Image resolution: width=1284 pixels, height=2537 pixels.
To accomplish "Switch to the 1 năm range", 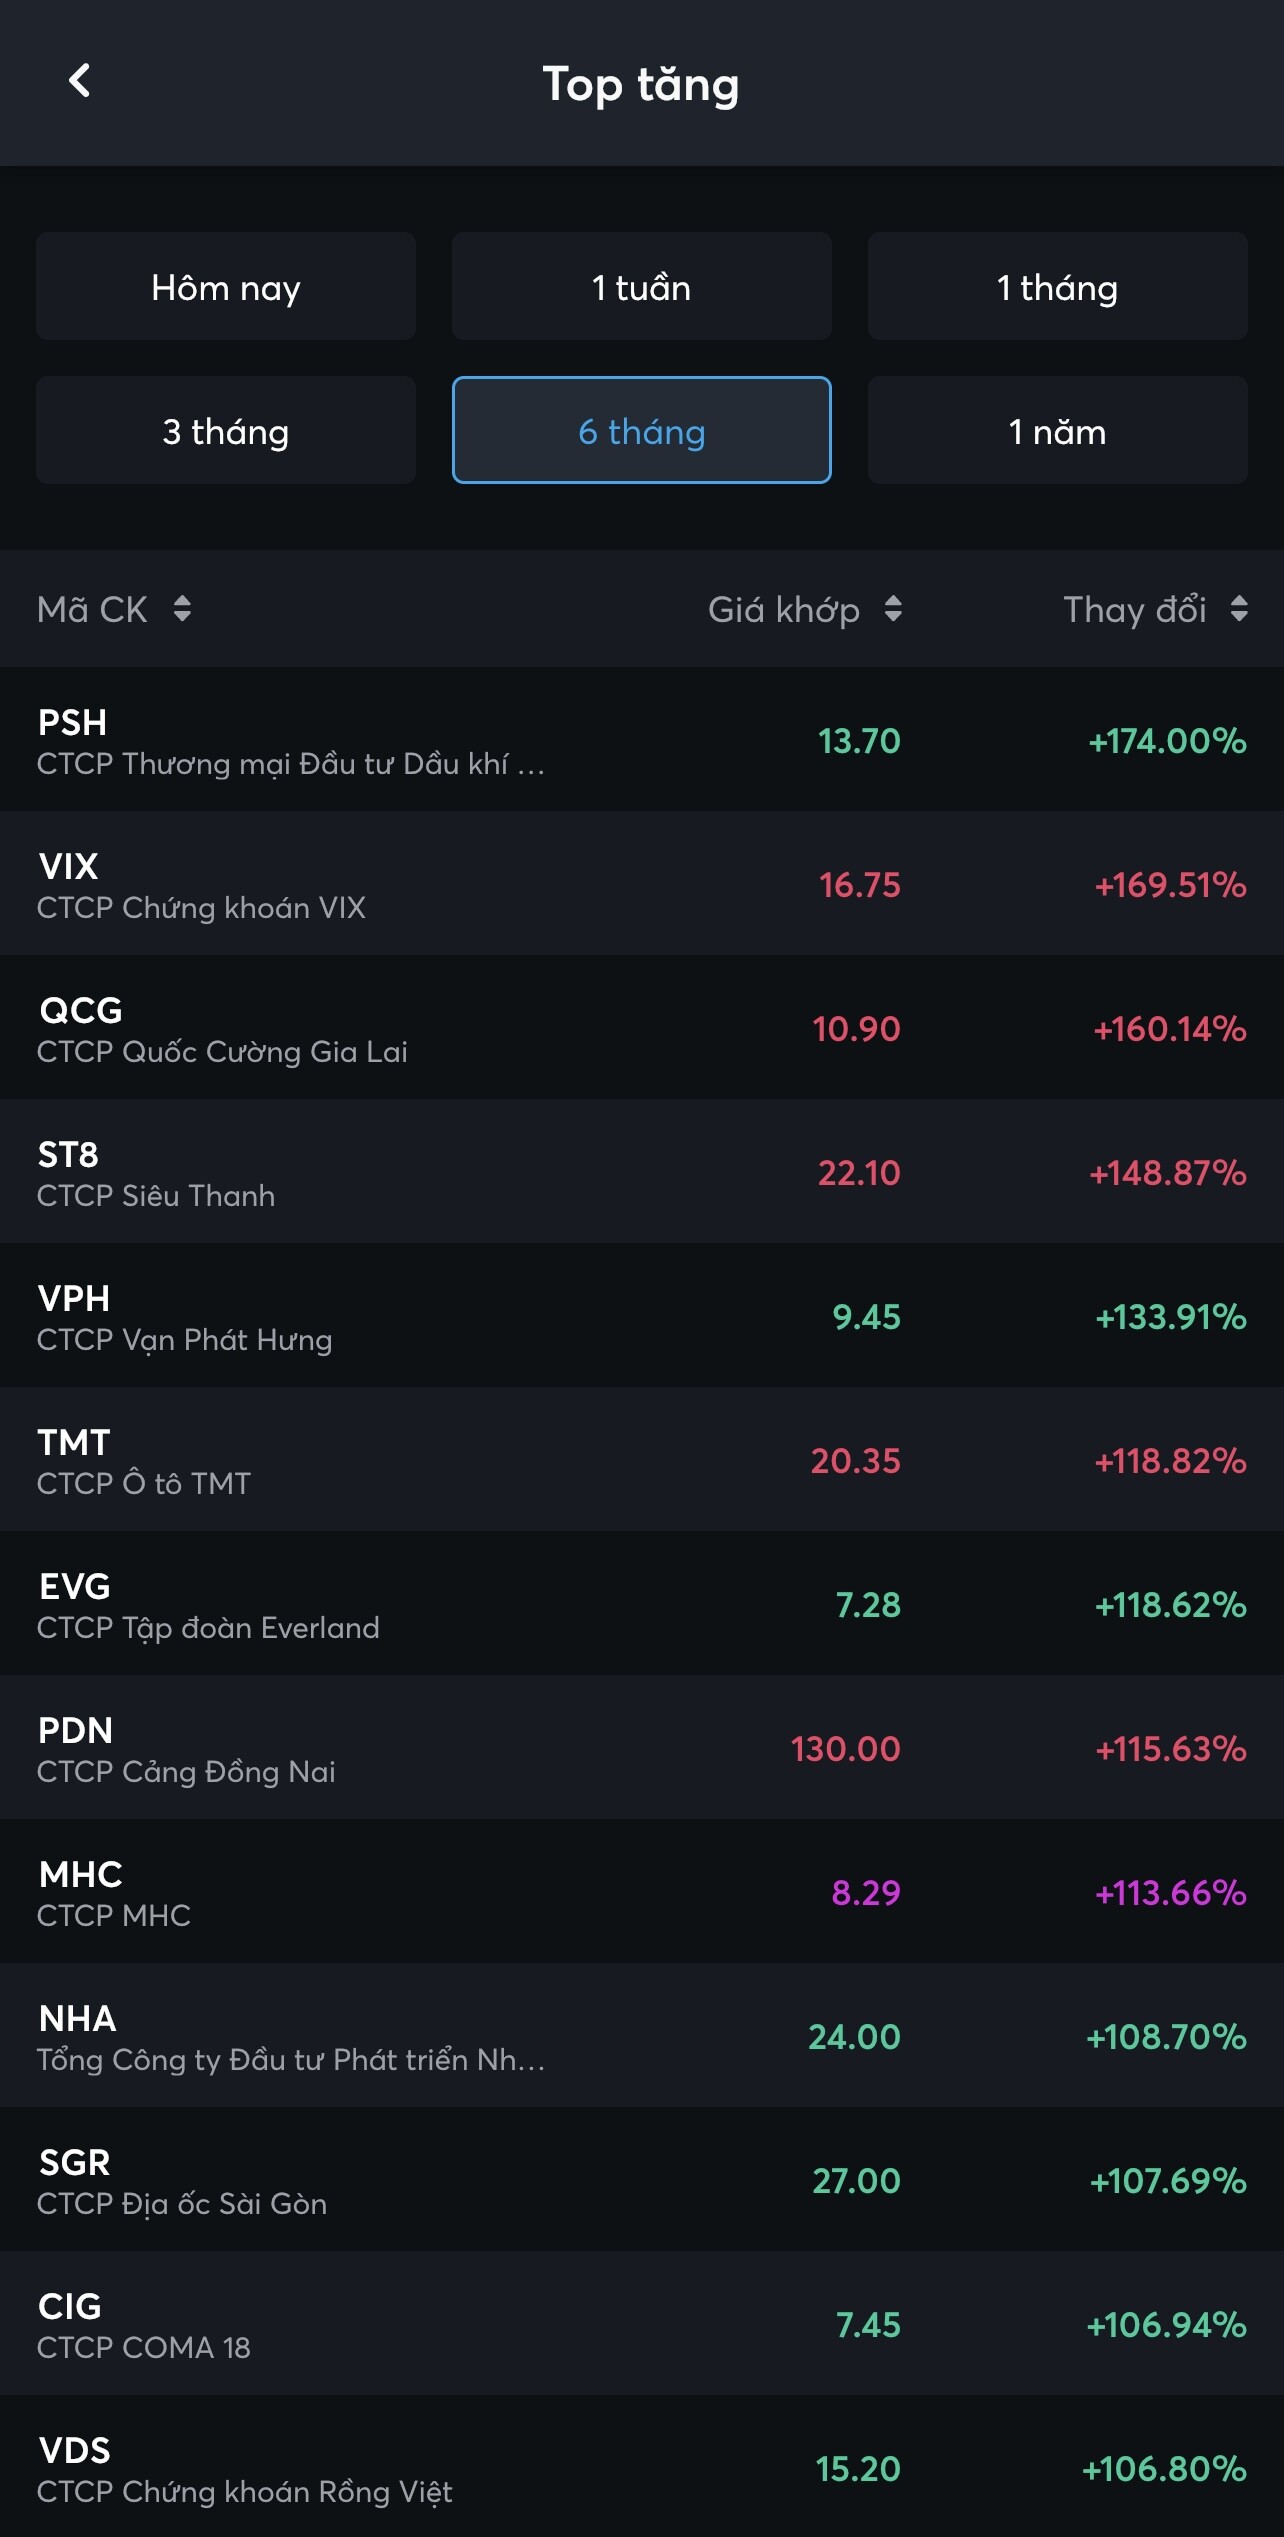I will (1057, 431).
